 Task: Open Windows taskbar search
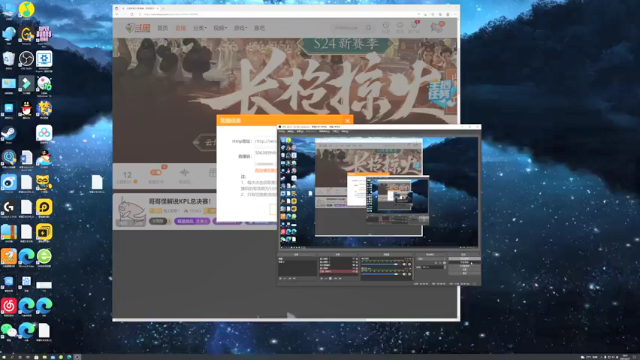[x=12, y=357]
